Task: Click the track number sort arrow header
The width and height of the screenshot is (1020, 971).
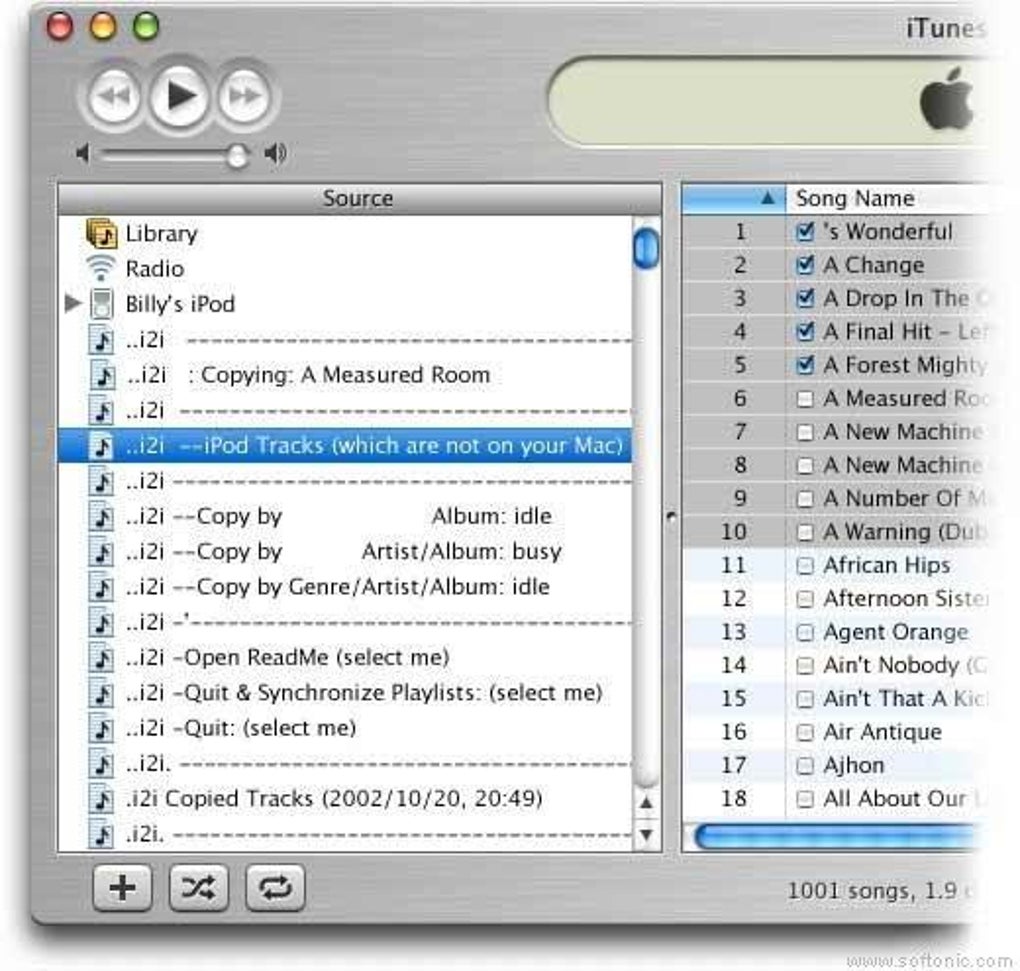Action: (734, 198)
